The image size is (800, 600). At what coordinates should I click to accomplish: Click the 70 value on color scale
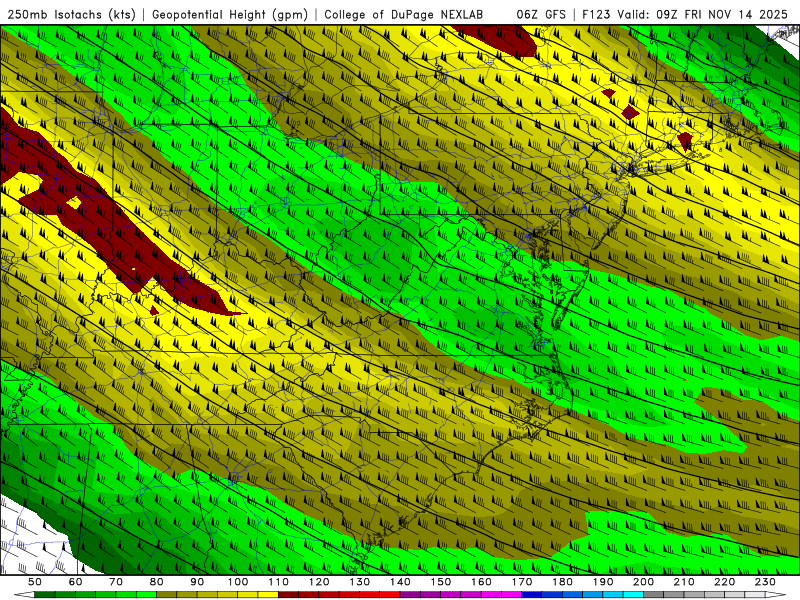click(x=116, y=582)
